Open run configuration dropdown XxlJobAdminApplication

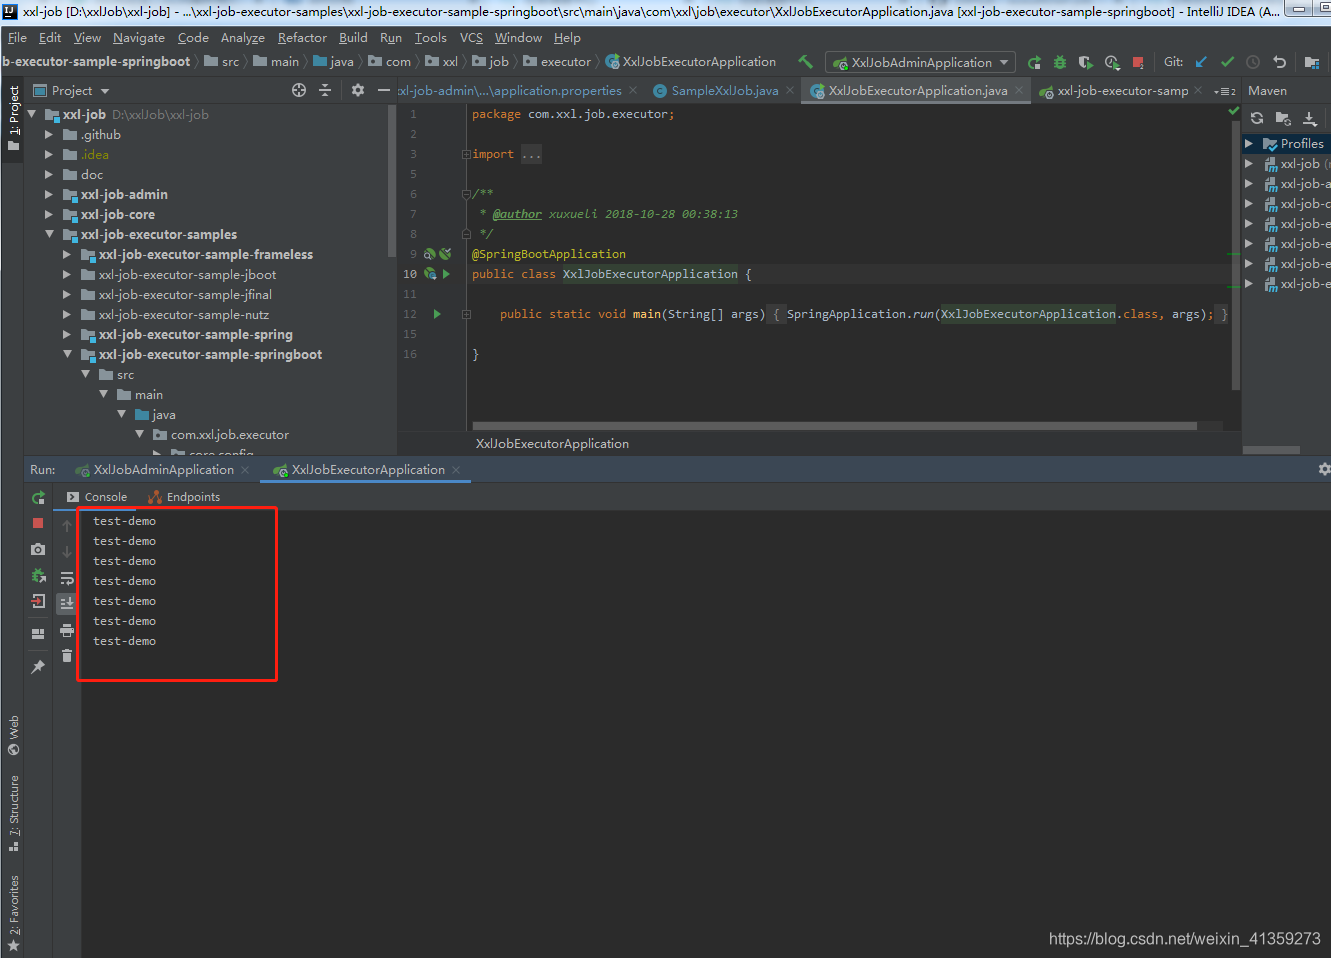click(921, 62)
